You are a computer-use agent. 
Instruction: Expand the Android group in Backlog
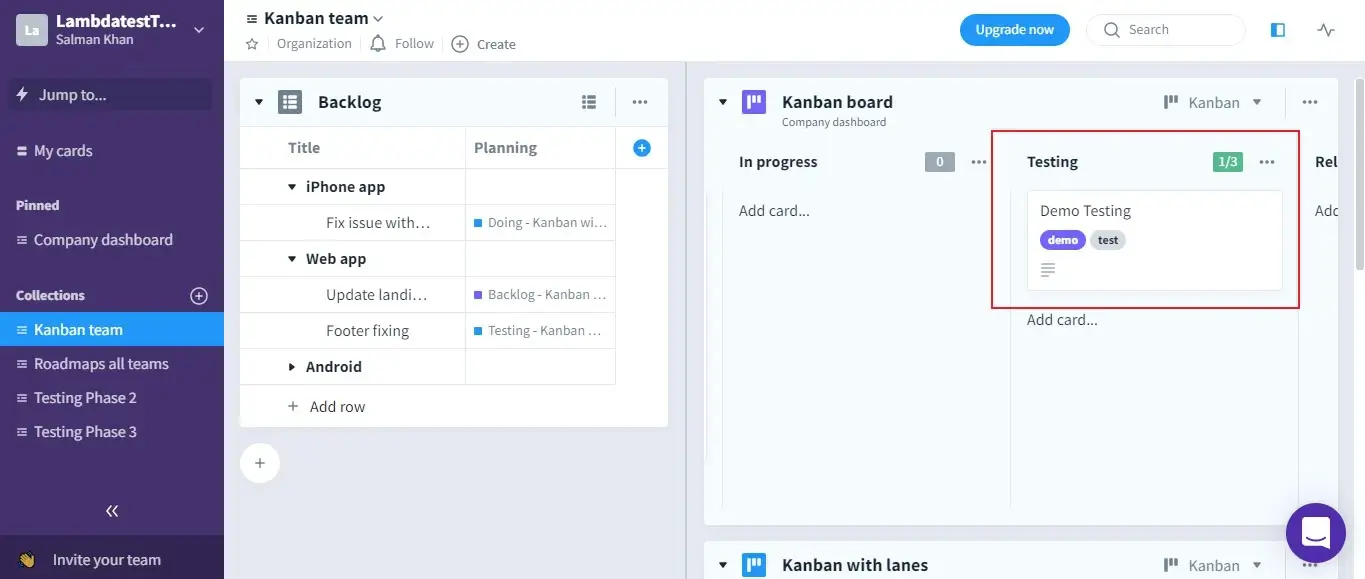290,366
